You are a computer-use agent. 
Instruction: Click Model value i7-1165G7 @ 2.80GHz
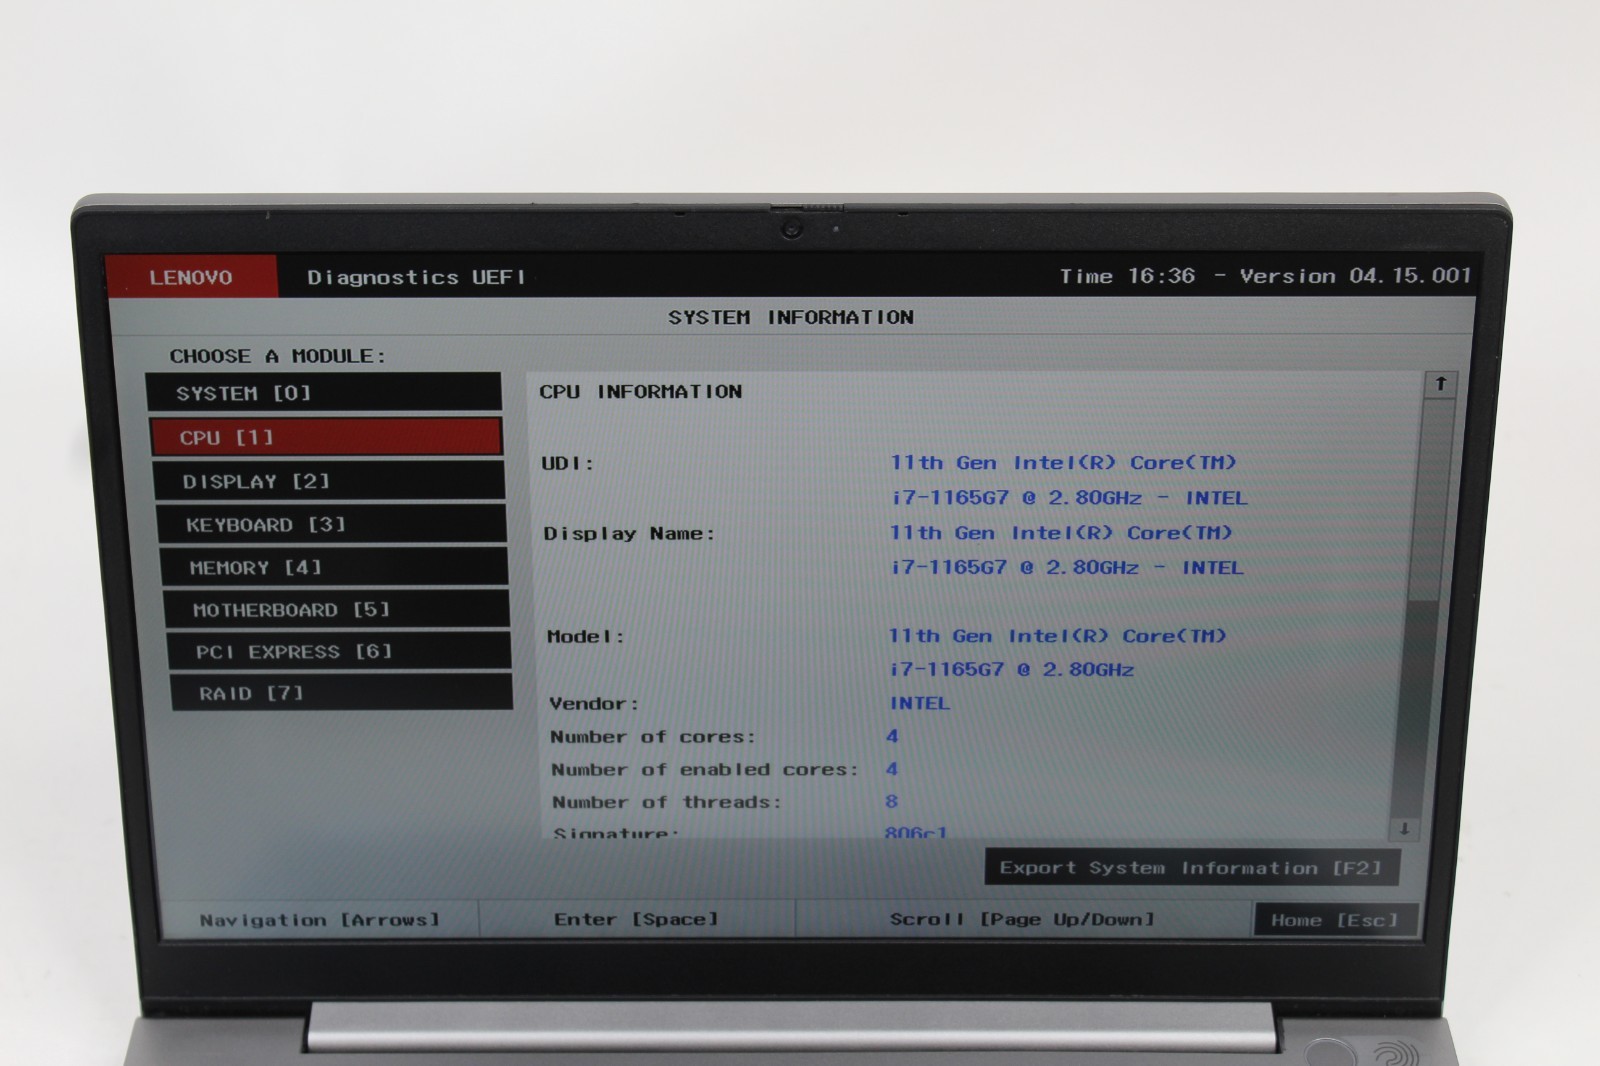(1012, 670)
